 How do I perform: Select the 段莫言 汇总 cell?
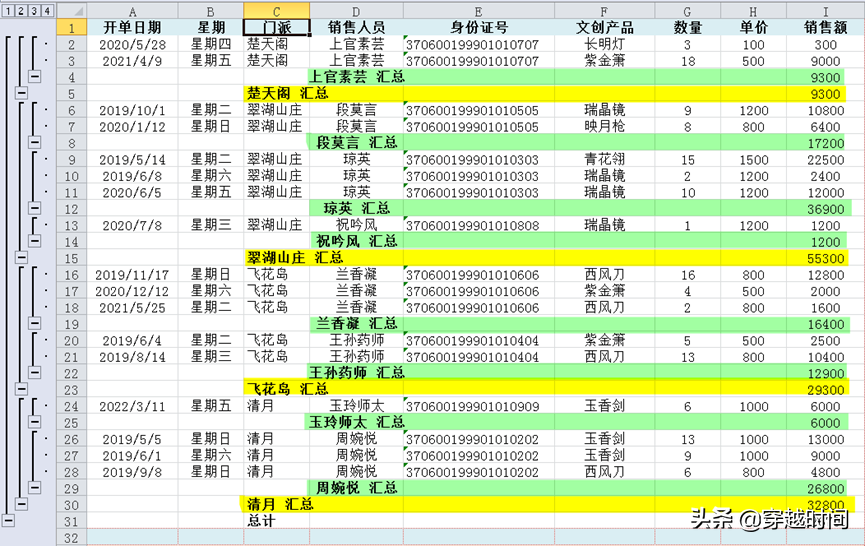[x=356, y=142]
